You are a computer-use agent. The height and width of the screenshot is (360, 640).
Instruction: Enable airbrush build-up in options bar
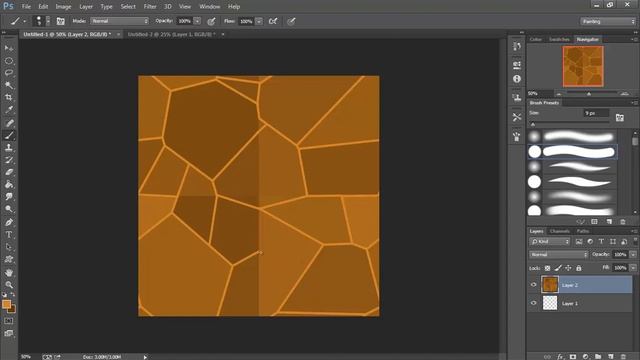273,21
